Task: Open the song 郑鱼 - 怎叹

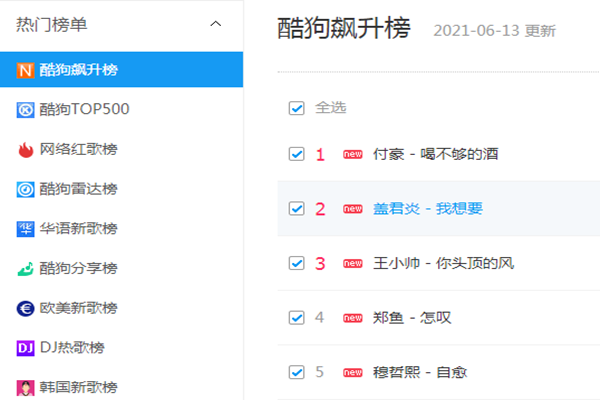Action: (x=412, y=318)
